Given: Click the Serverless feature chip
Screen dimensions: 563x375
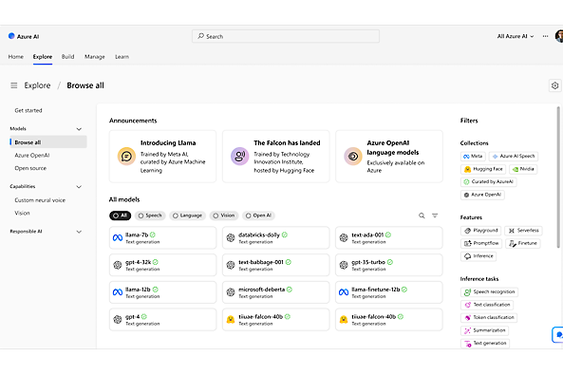Looking at the screenshot, I should (524, 231).
